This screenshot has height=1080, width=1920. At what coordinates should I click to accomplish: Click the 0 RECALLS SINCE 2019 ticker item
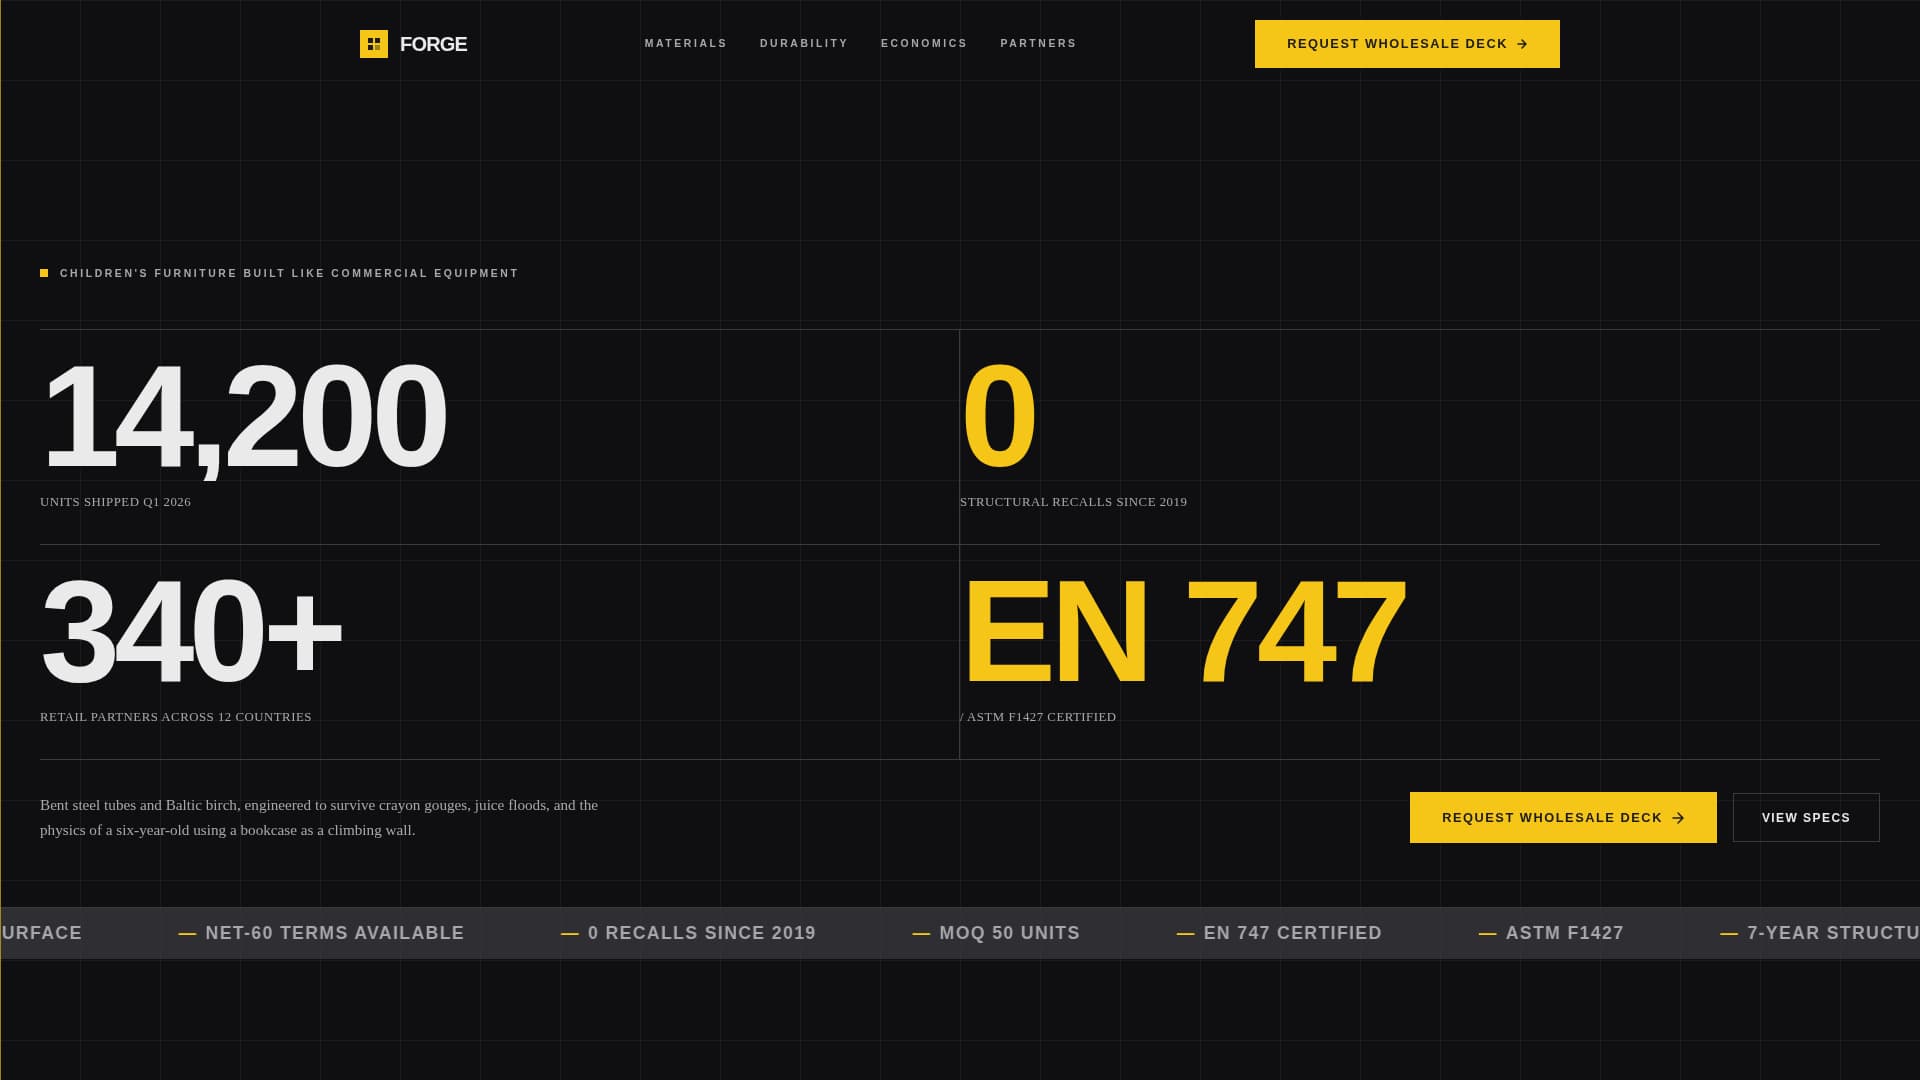tap(700, 933)
